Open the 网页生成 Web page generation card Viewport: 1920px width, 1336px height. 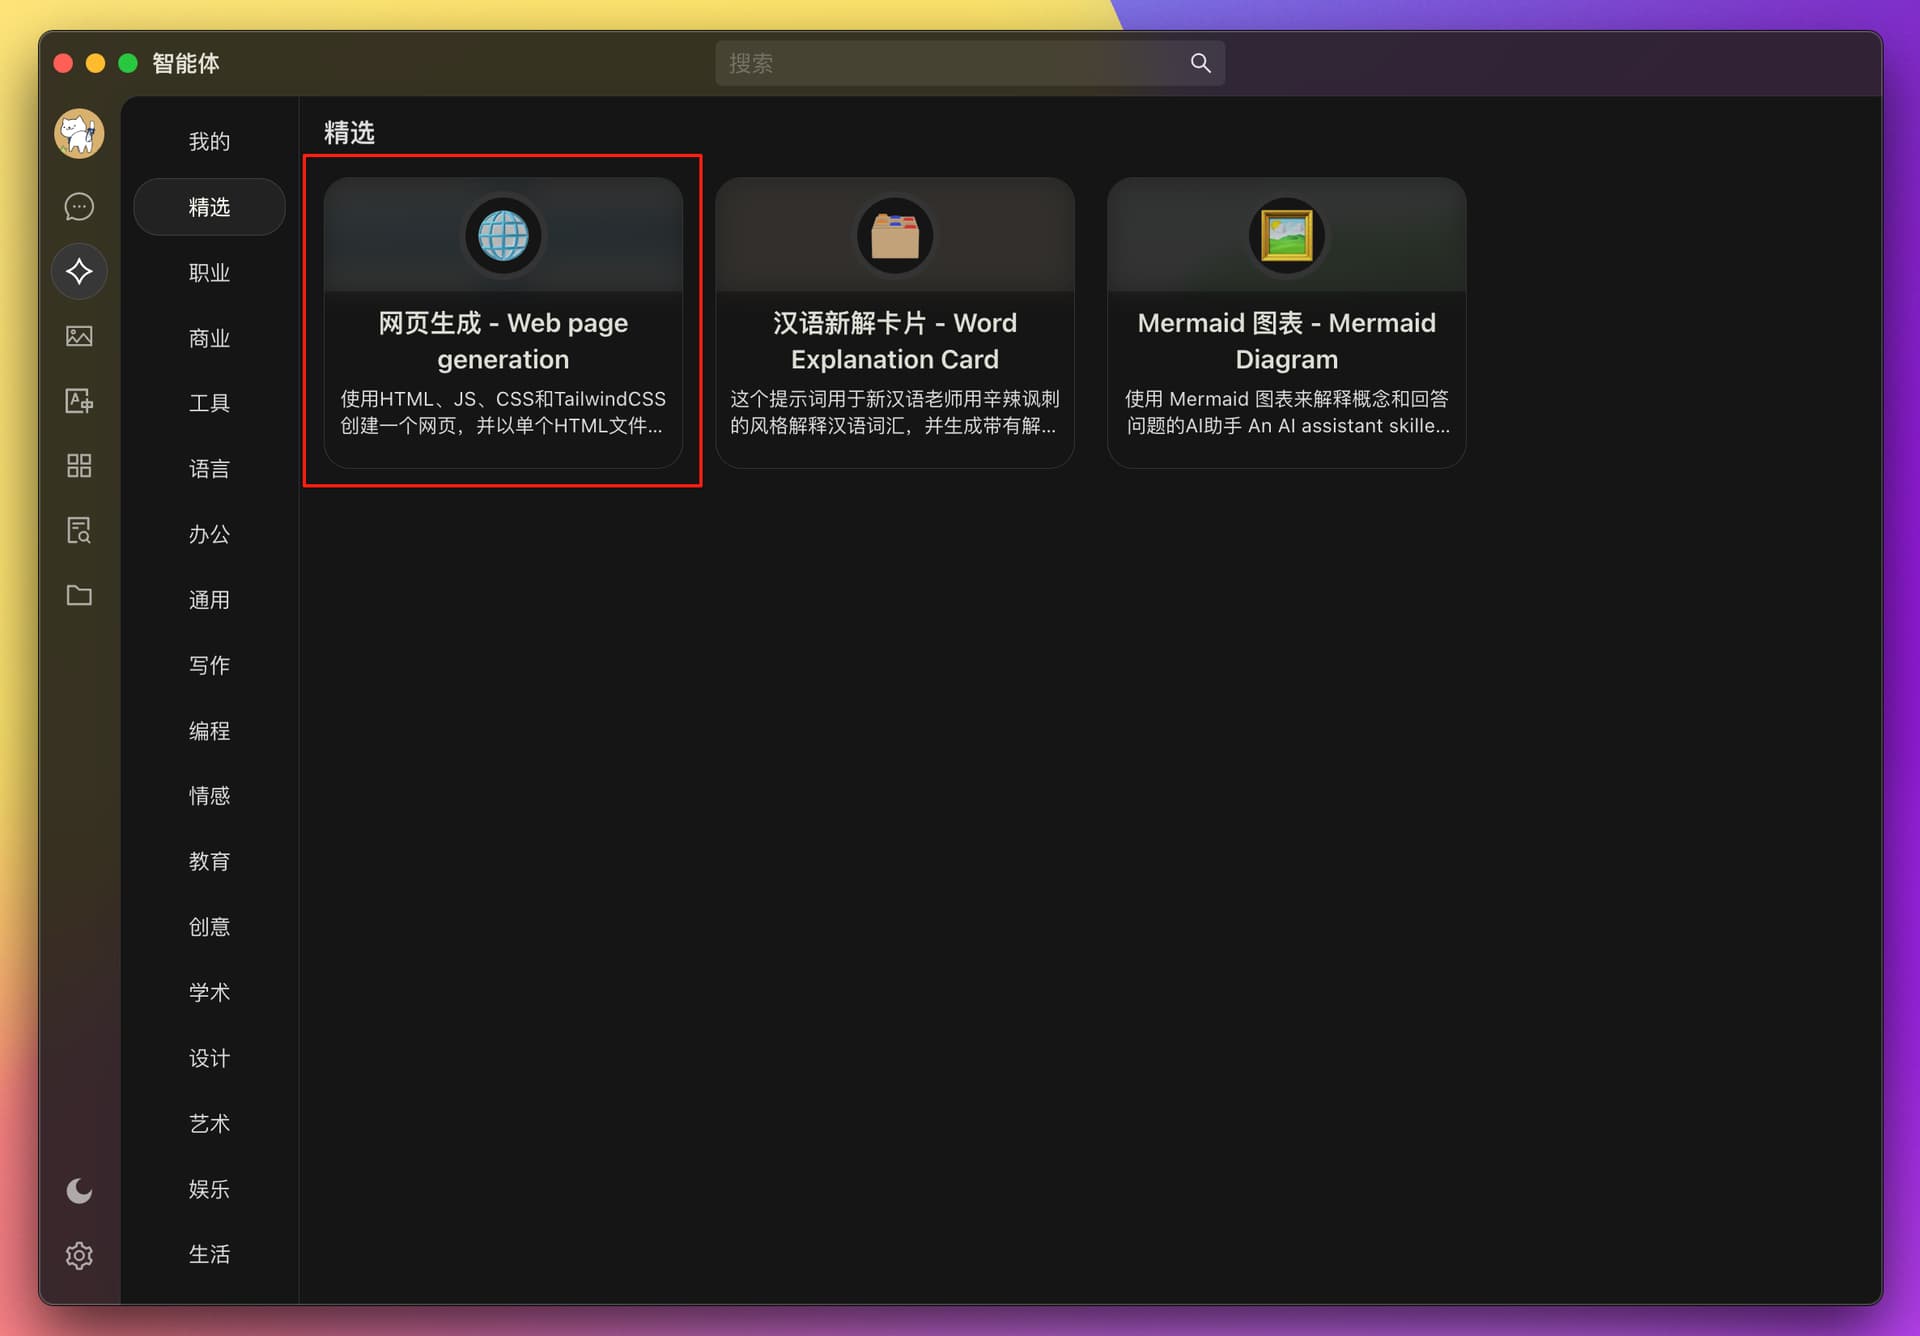[503, 322]
